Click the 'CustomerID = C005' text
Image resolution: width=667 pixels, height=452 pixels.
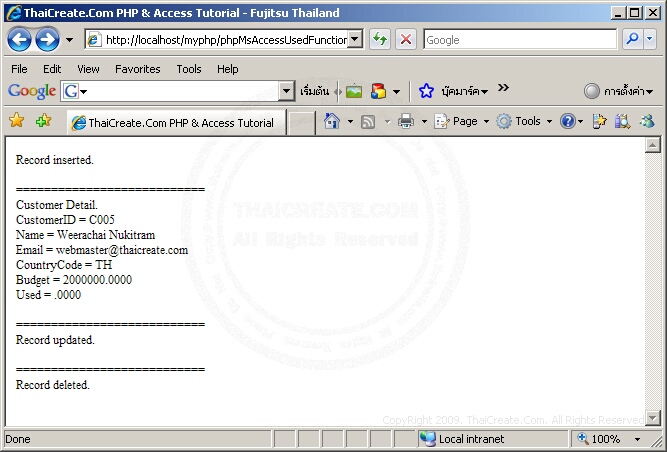(66, 220)
